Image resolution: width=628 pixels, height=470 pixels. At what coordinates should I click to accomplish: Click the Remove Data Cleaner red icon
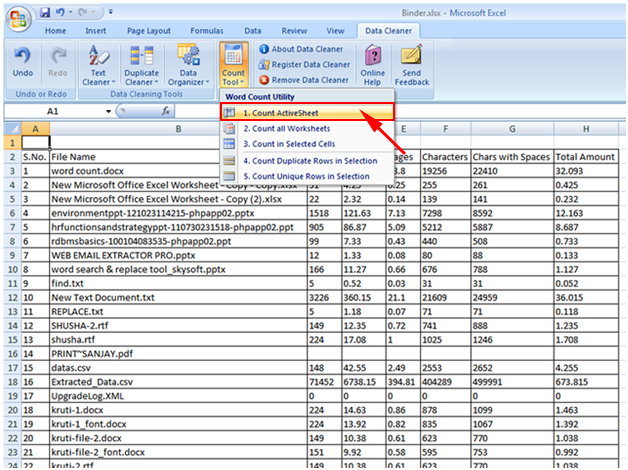pos(264,80)
